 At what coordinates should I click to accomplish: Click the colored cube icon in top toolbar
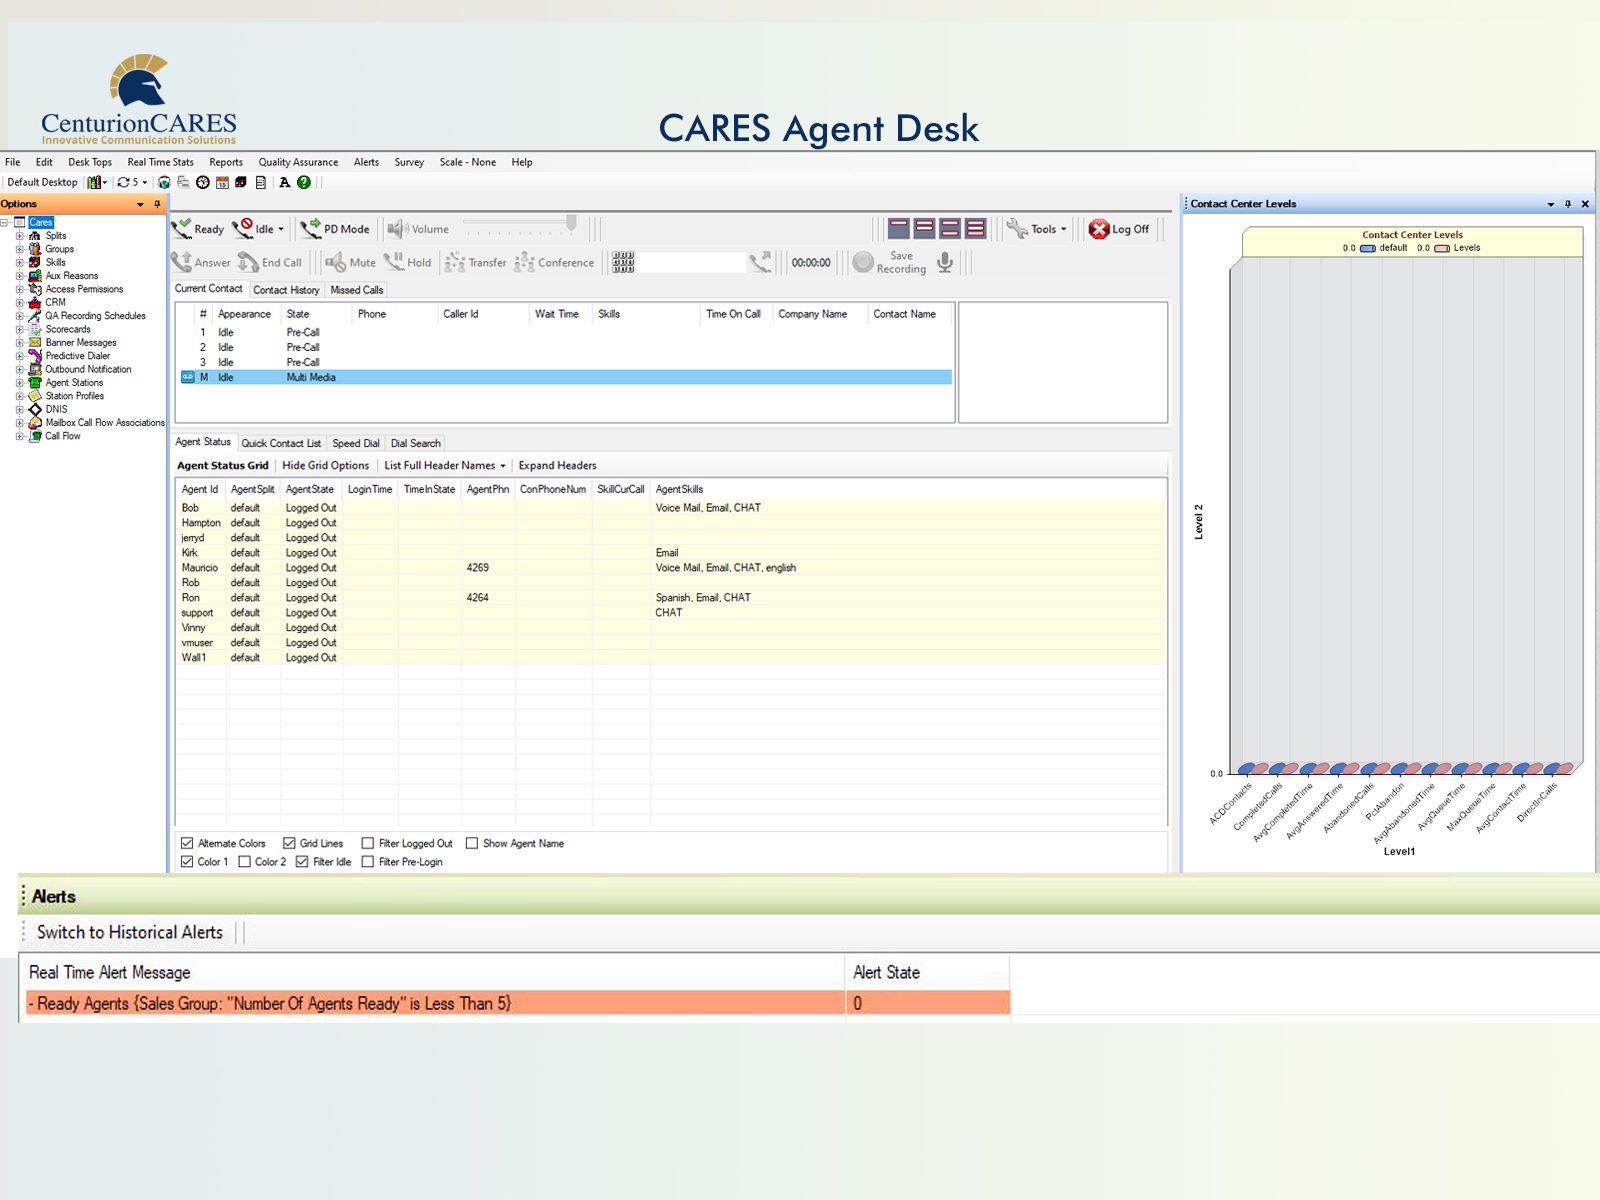[241, 182]
